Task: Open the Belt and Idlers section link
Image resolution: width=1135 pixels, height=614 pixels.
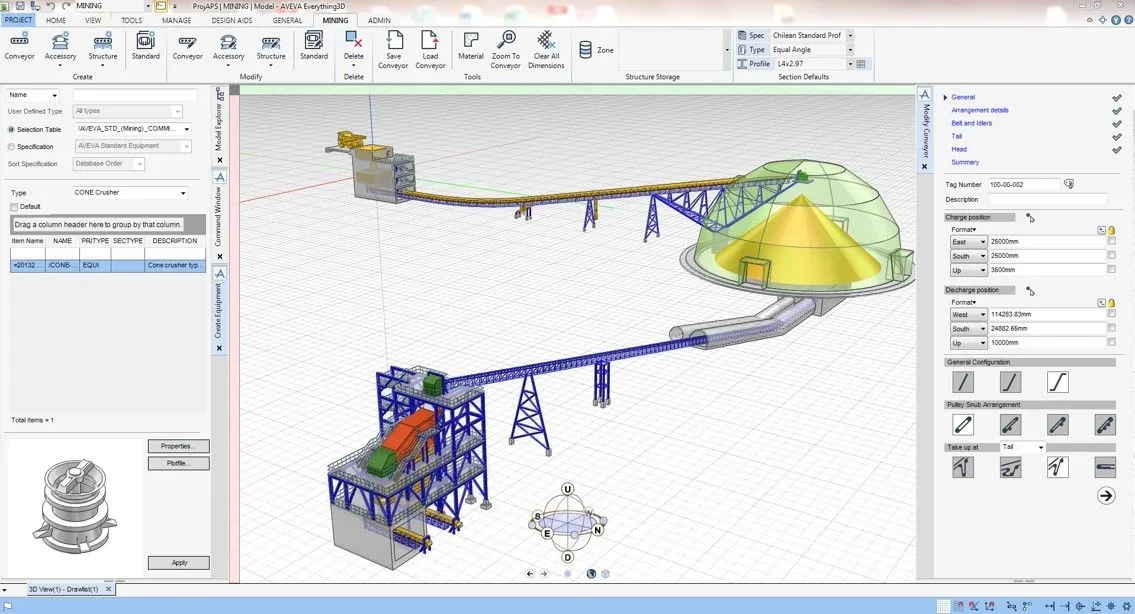Action: (x=971, y=123)
